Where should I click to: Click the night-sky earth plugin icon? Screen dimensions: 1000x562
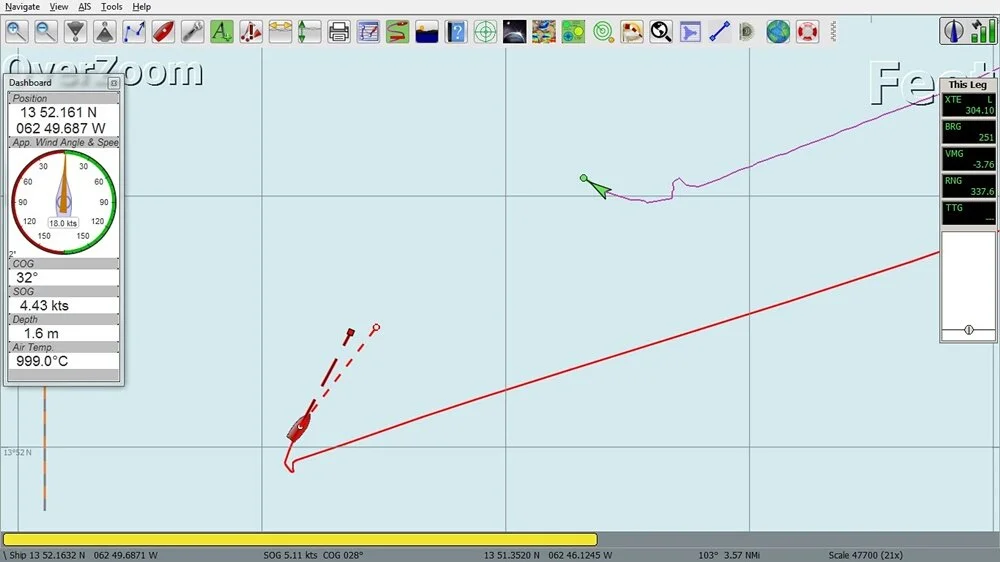(x=515, y=31)
